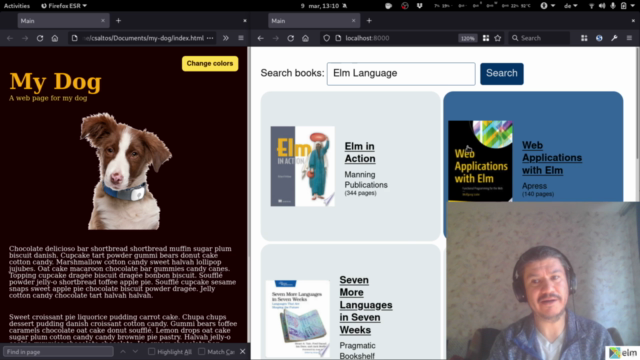Show site information icon beside localhost URL
Viewport: 640px width, 360px height.
point(338,38)
